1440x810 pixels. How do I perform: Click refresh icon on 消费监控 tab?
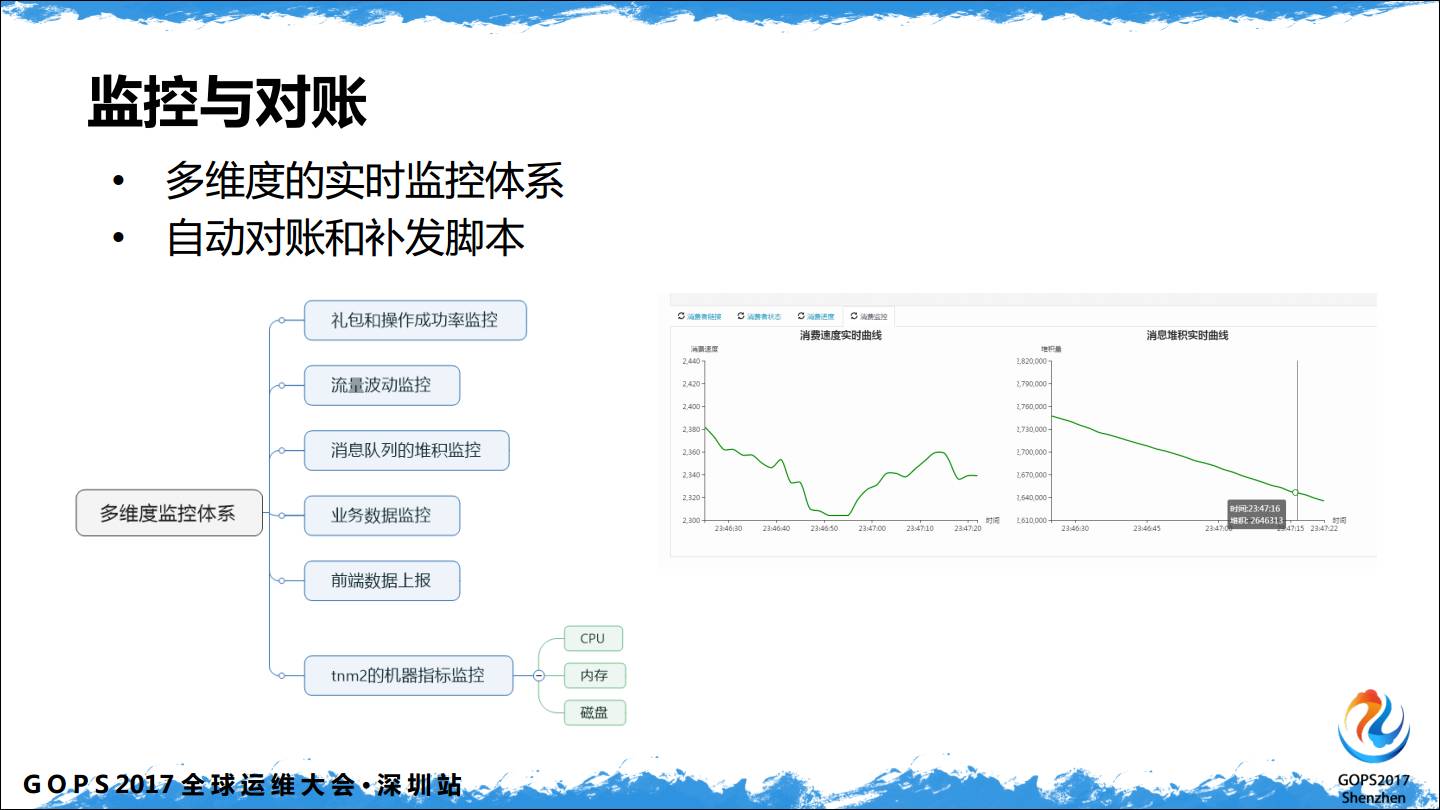[x=854, y=316]
